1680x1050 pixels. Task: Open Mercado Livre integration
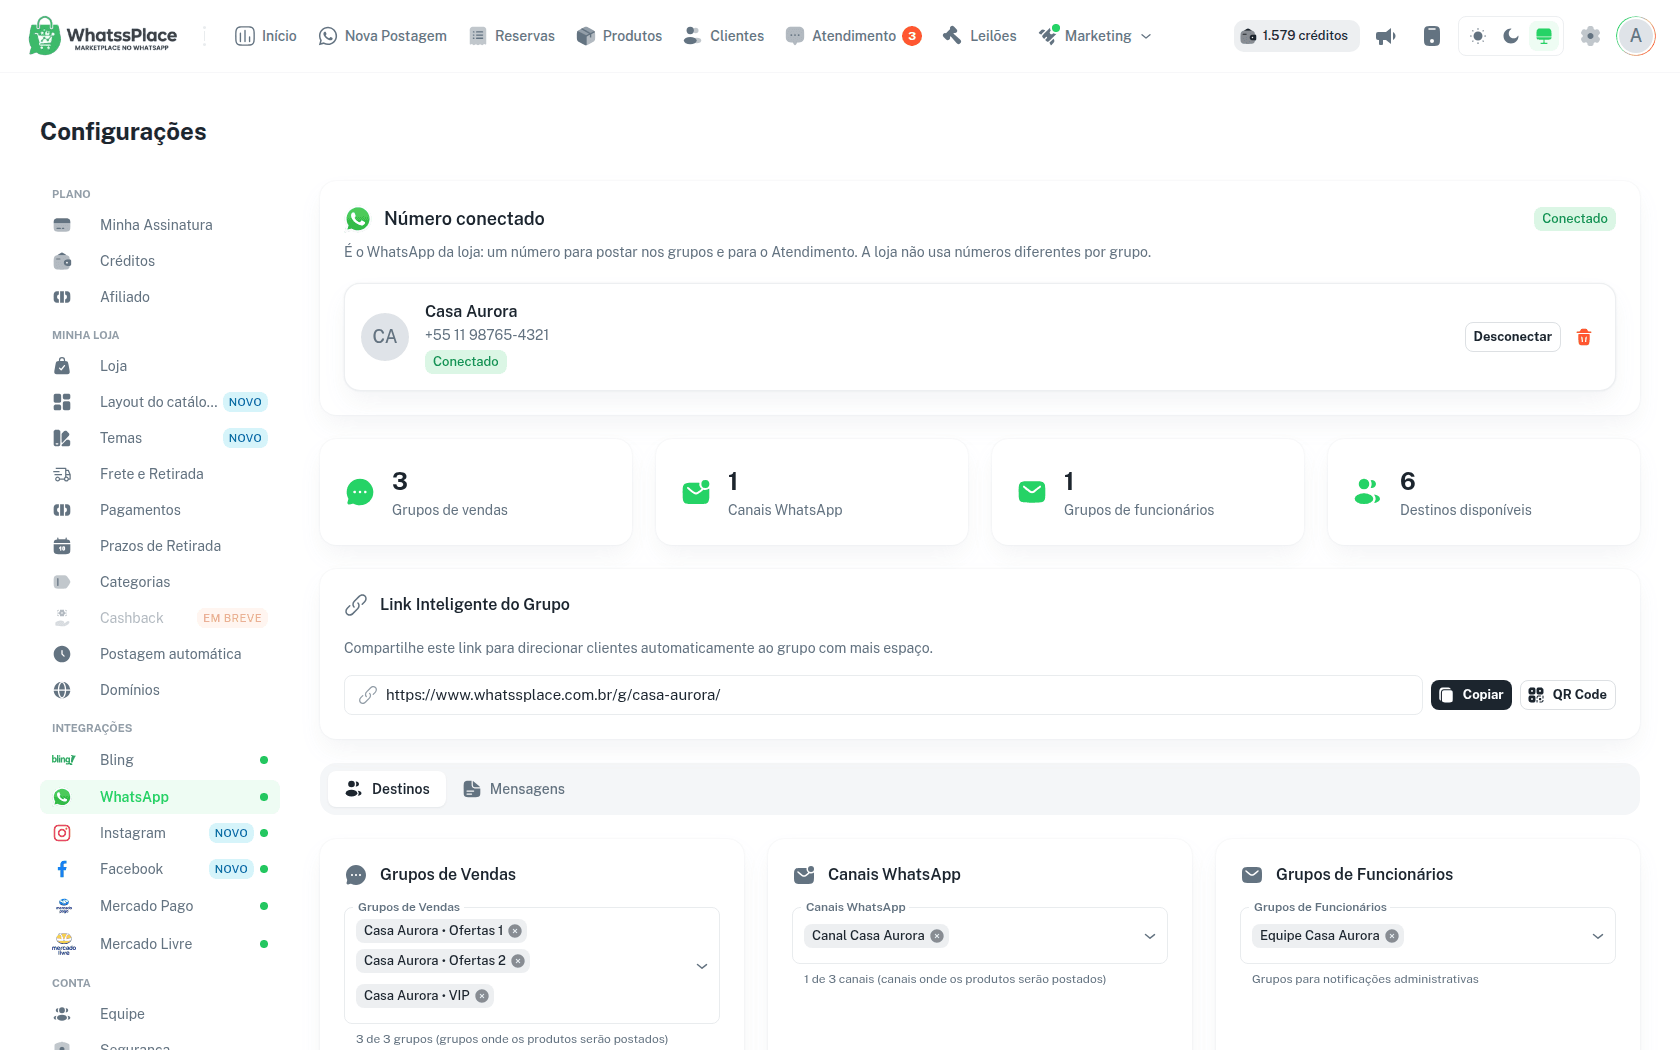click(x=160, y=944)
